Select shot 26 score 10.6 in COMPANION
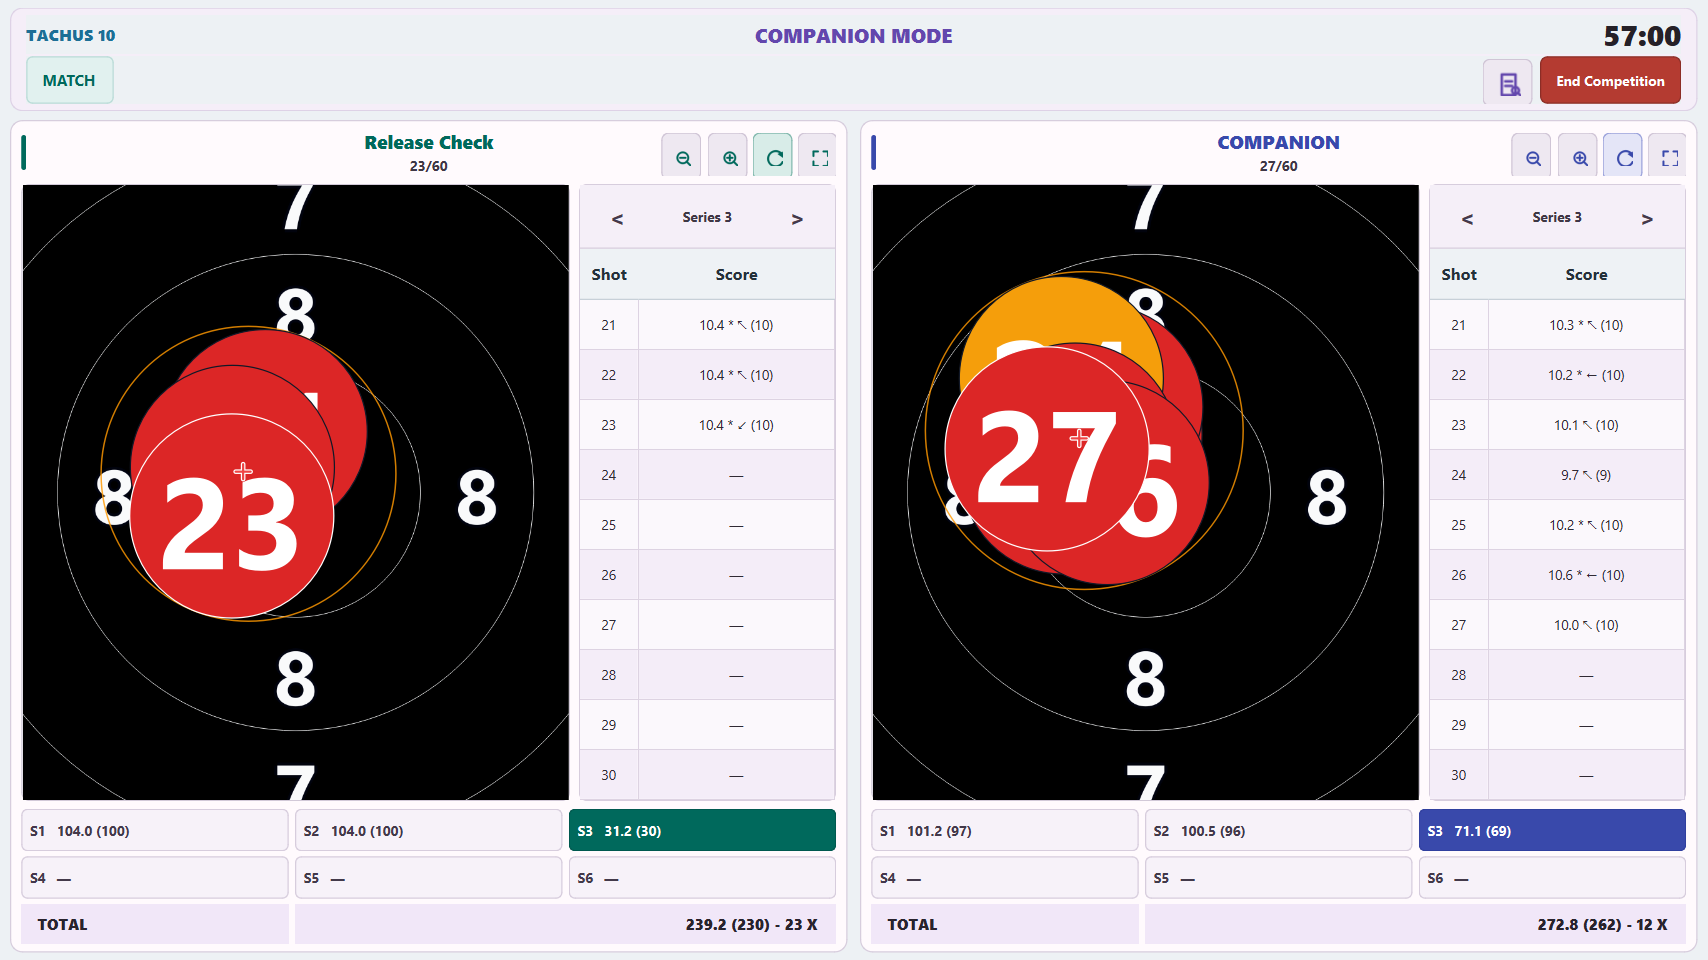This screenshot has width=1708, height=960. click(x=1586, y=575)
